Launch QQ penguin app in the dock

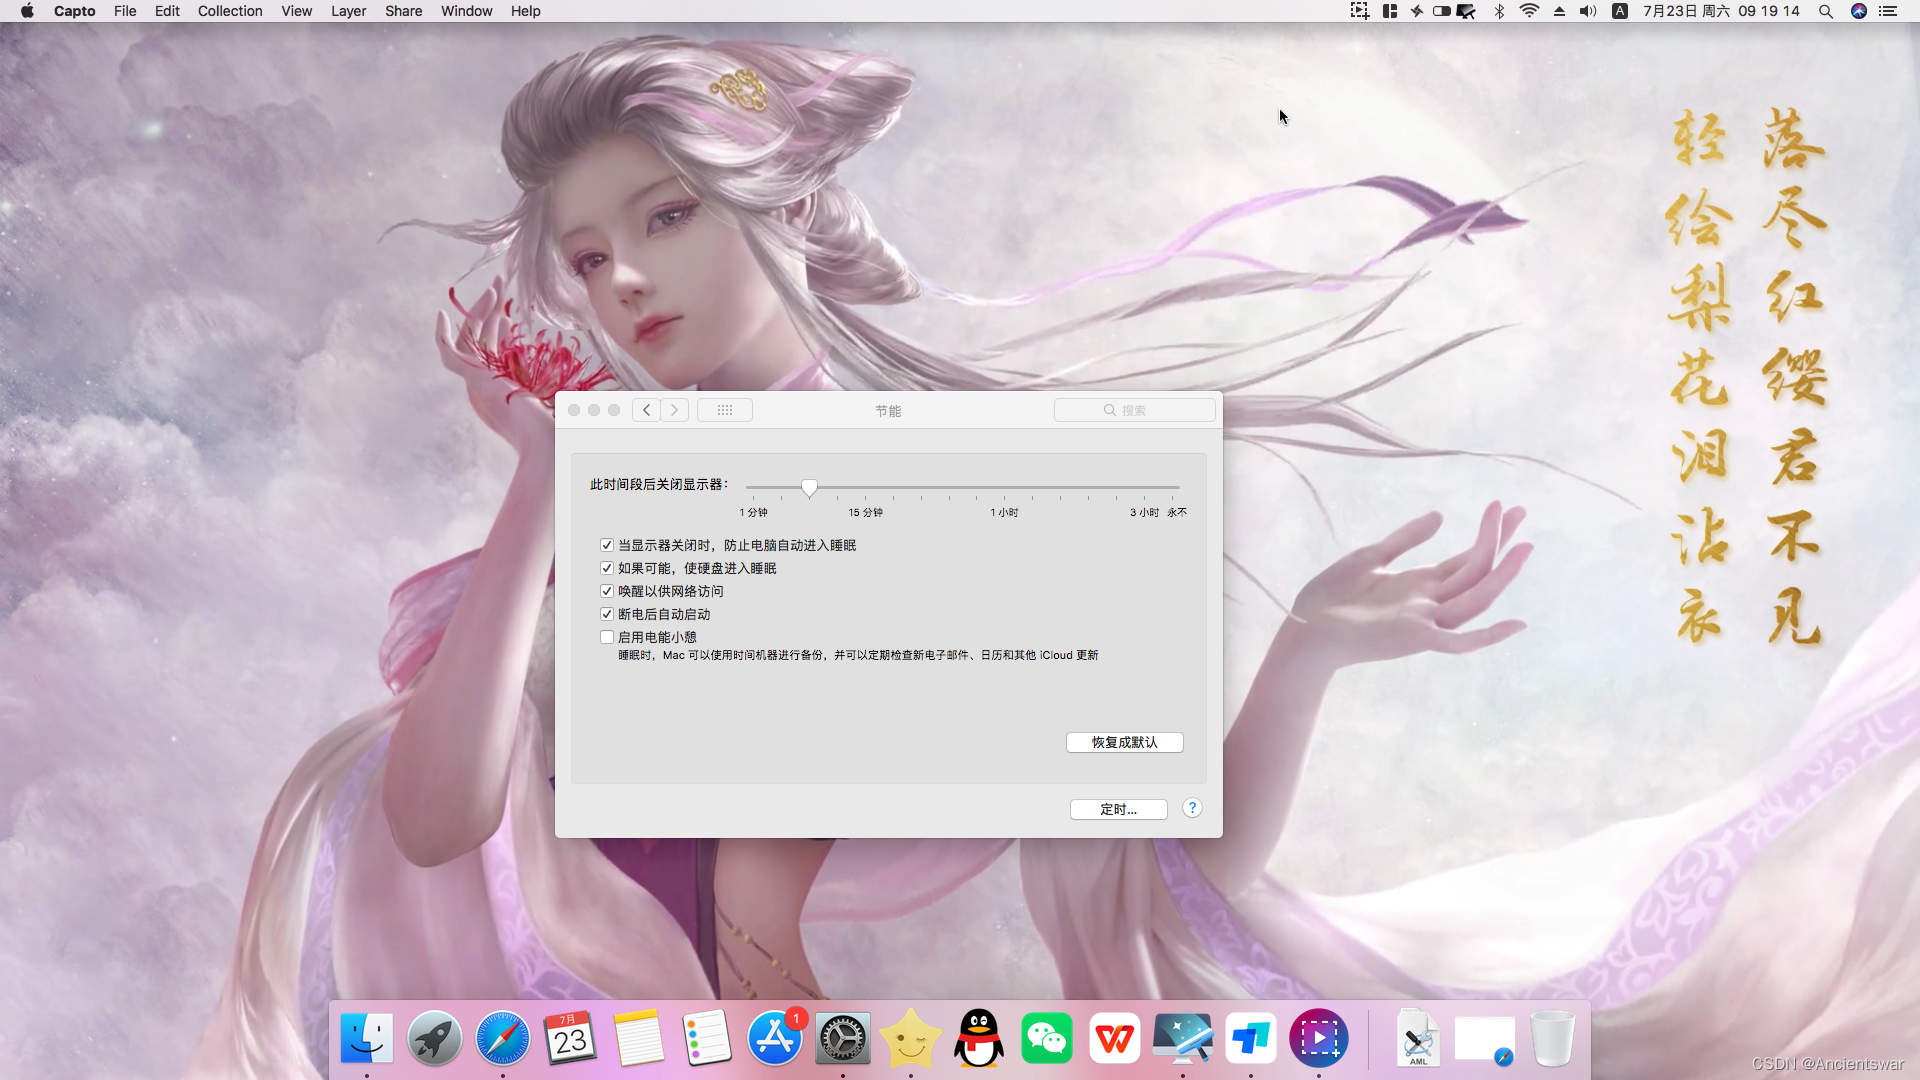tap(979, 1038)
